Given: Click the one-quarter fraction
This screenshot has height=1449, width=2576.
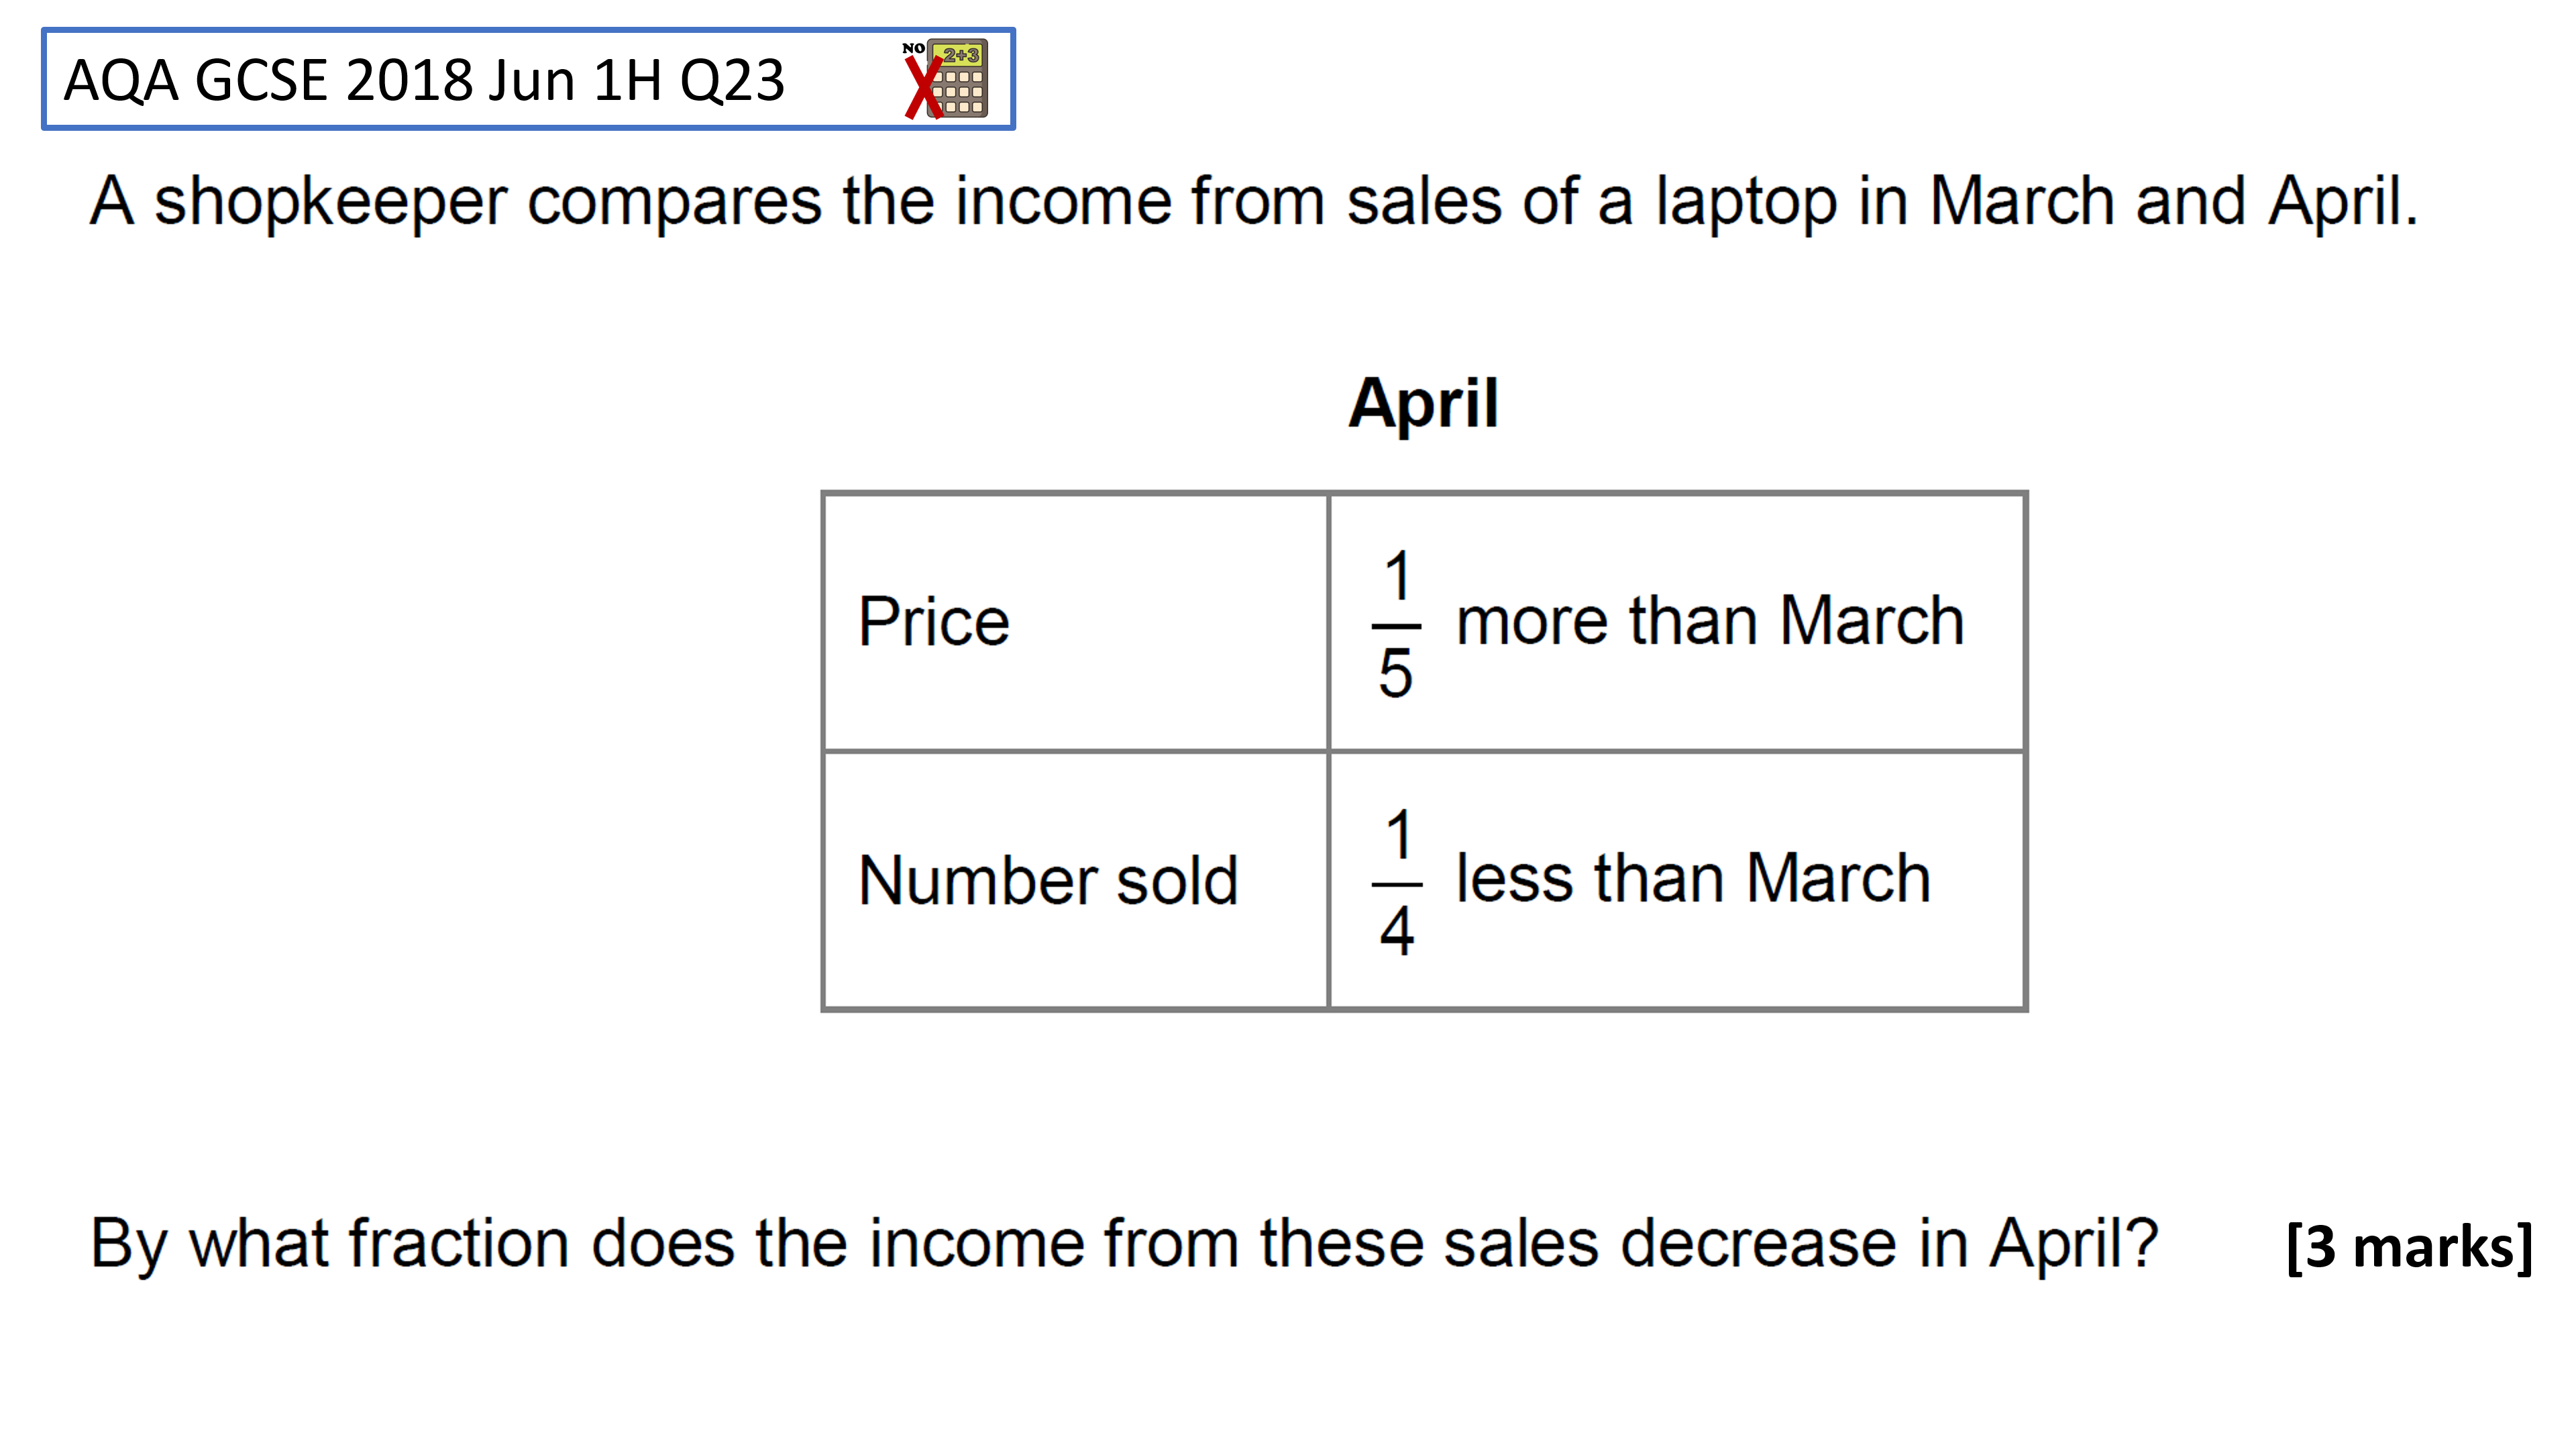Looking at the screenshot, I should pyautogui.click(x=1397, y=883).
